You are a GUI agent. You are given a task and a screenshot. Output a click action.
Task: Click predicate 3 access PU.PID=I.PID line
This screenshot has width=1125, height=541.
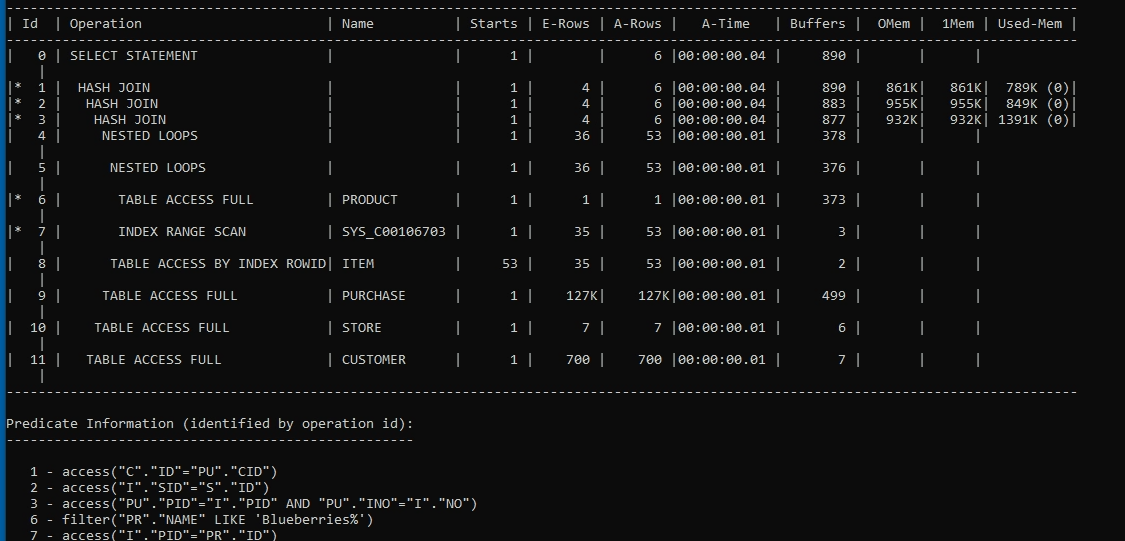pos(254,504)
